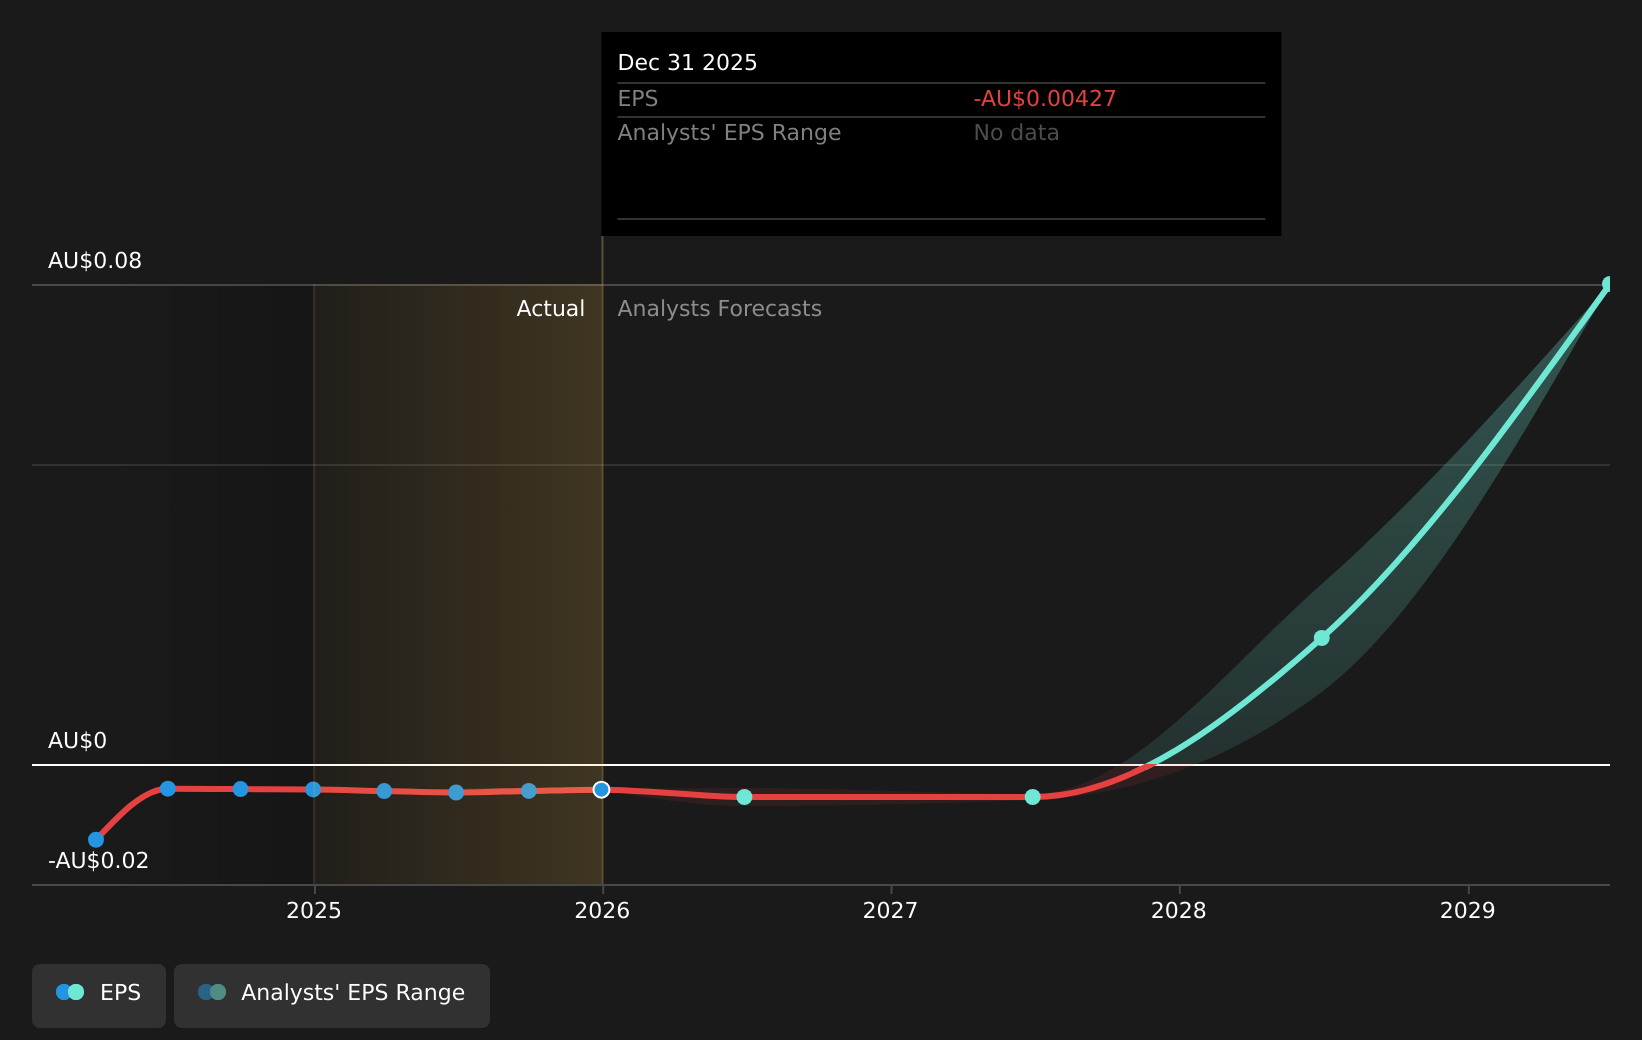This screenshot has width=1642, height=1040.
Task: Click the -AU$0.02 y-axis label
Action: [98, 861]
